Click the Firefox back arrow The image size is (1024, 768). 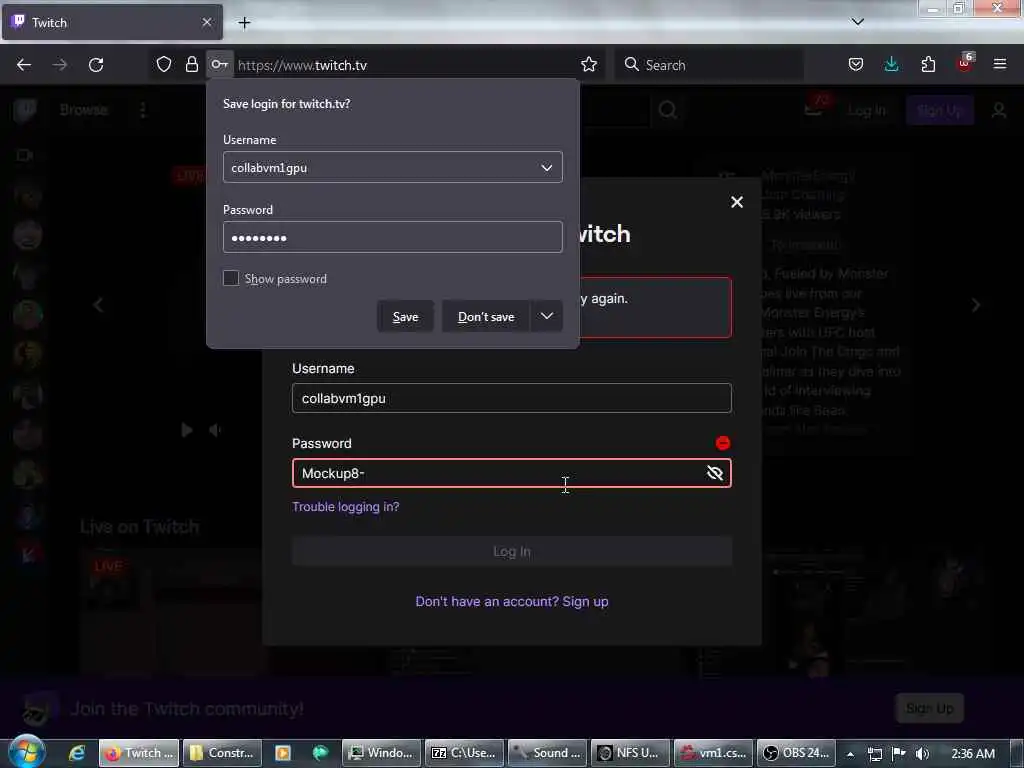pos(24,65)
